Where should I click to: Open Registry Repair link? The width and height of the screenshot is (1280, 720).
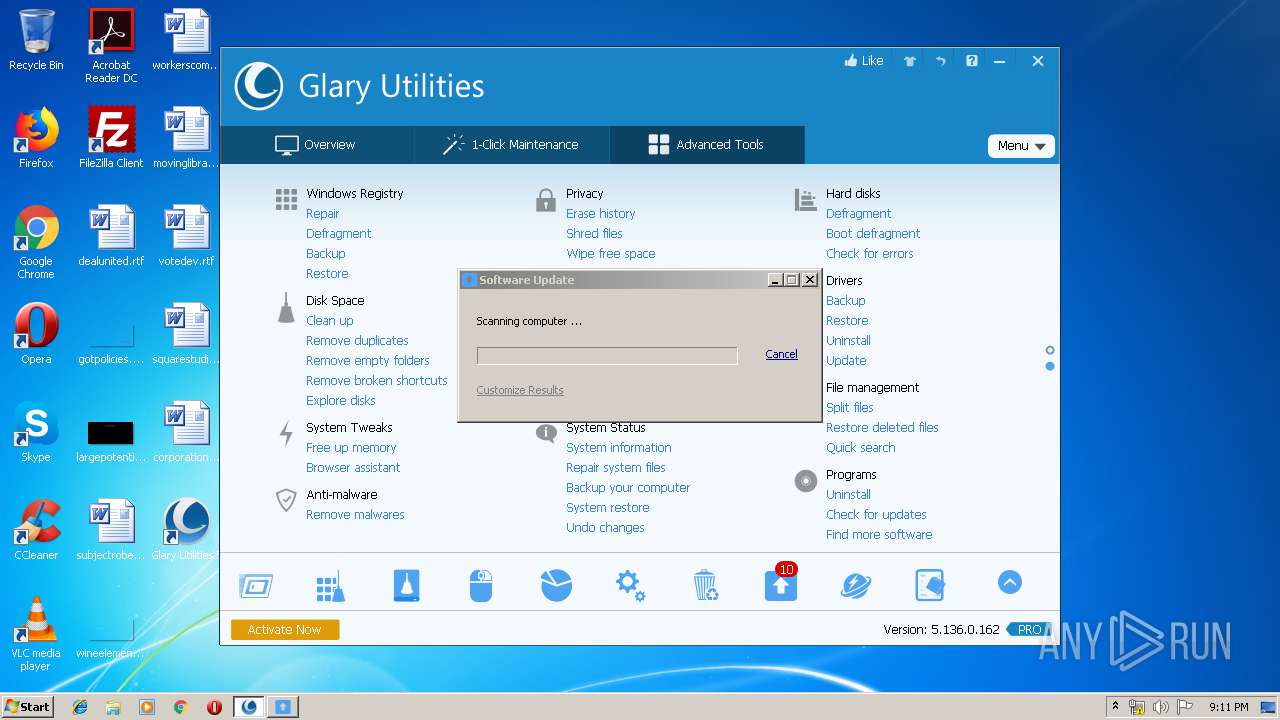pyautogui.click(x=322, y=214)
